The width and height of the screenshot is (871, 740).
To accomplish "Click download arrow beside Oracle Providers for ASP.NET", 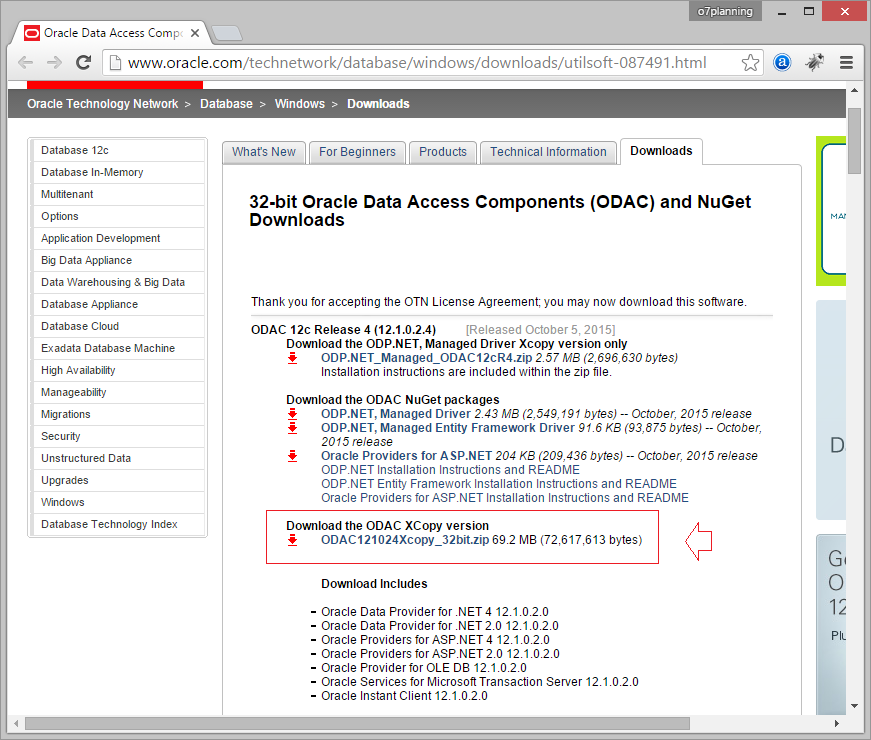I will pos(293,456).
